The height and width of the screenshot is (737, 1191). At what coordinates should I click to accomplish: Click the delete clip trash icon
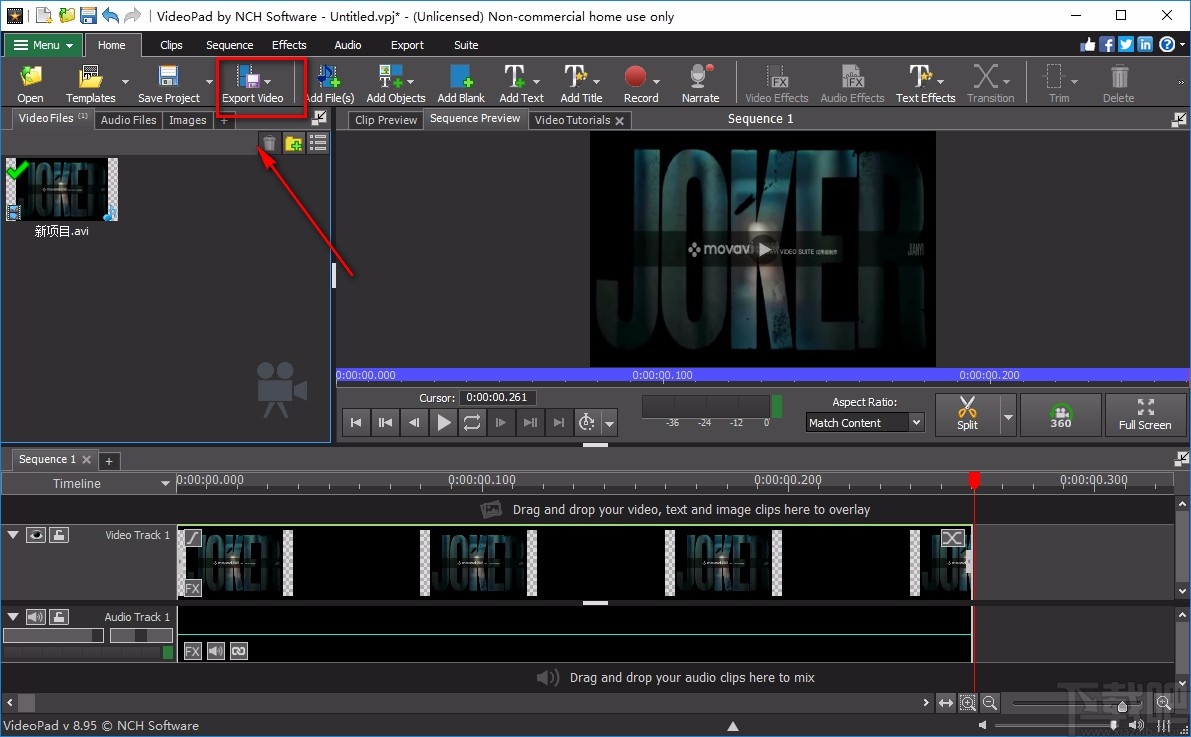click(269, 143)
